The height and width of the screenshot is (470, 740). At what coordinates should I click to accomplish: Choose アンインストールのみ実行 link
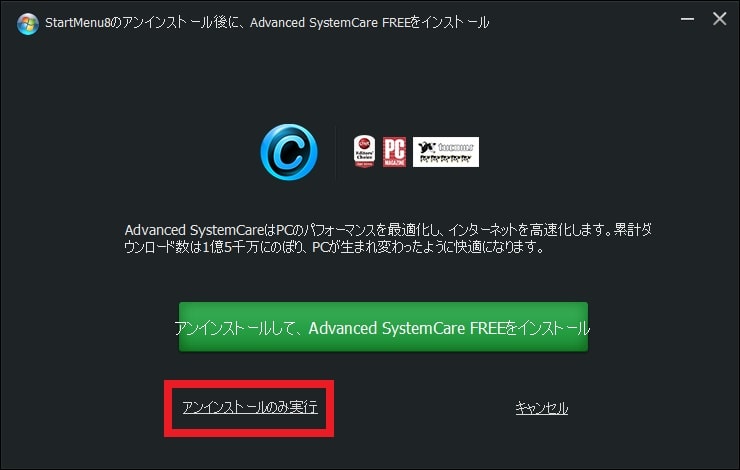250,407
